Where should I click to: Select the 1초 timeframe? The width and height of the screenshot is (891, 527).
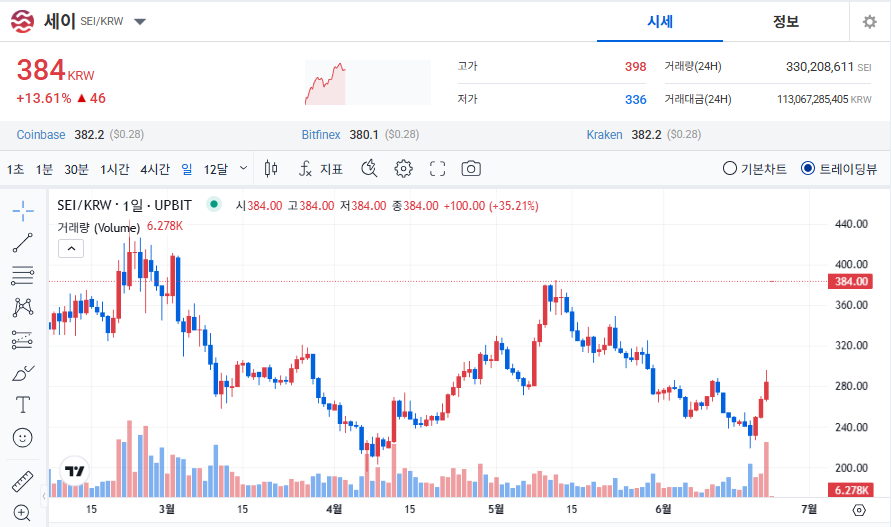coord(15,169)
